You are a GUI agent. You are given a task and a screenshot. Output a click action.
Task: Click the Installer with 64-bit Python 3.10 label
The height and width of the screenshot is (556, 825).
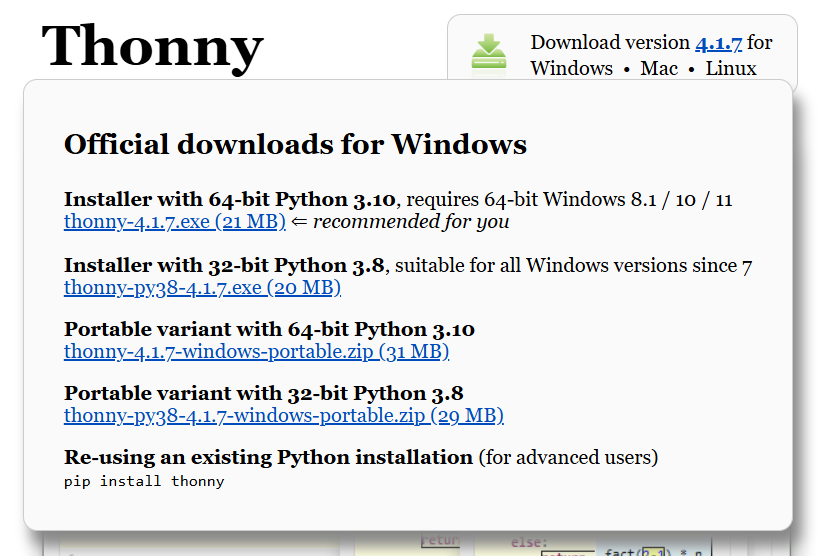pos(229,199)
